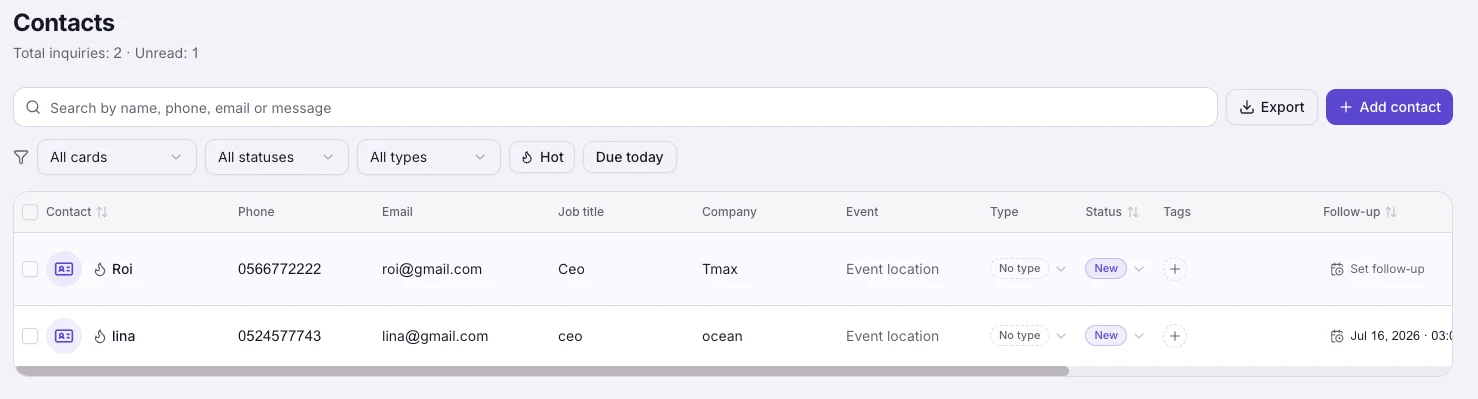Sort by Follow-up column arrows
The image size is (1478, 399).
click(x=1391, y=212)
